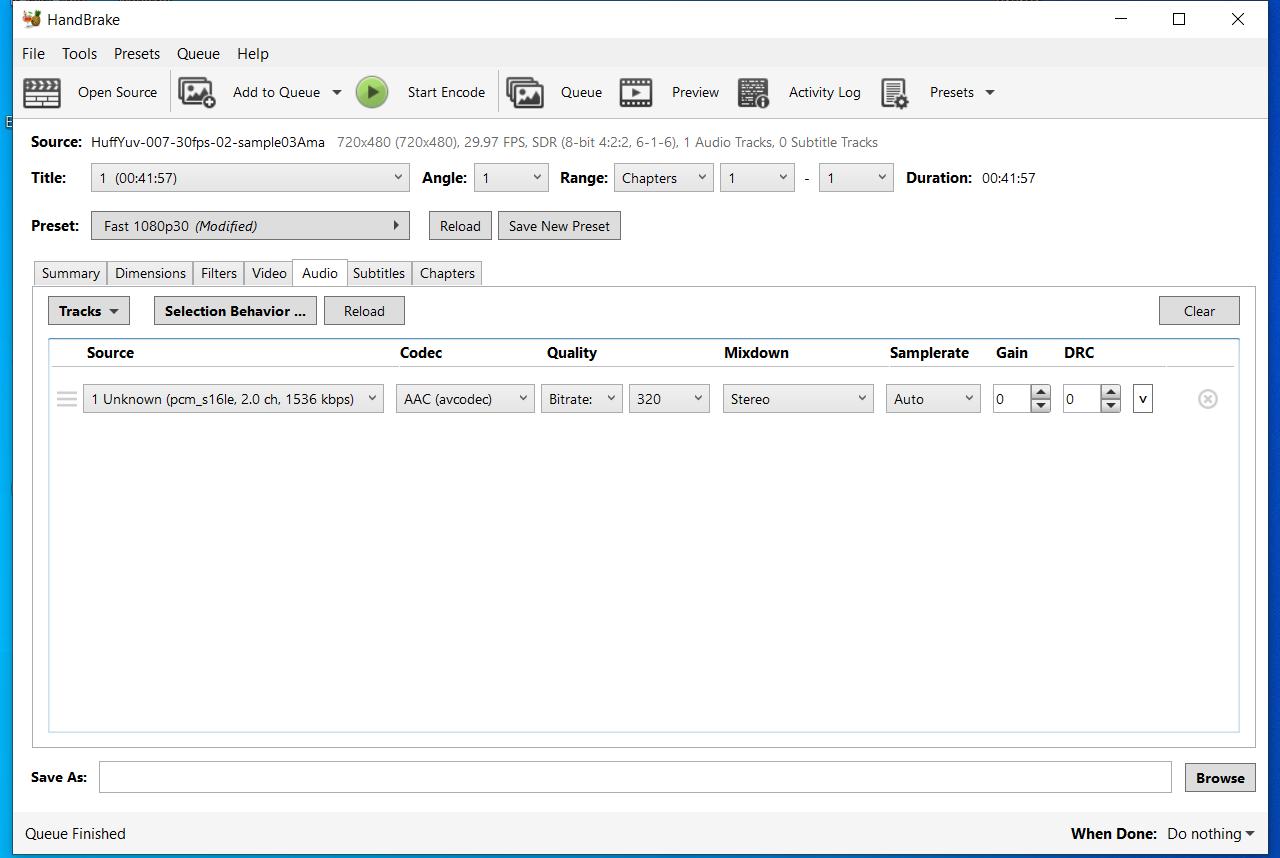Click Save New Preset button

click(x=559, y=226)
